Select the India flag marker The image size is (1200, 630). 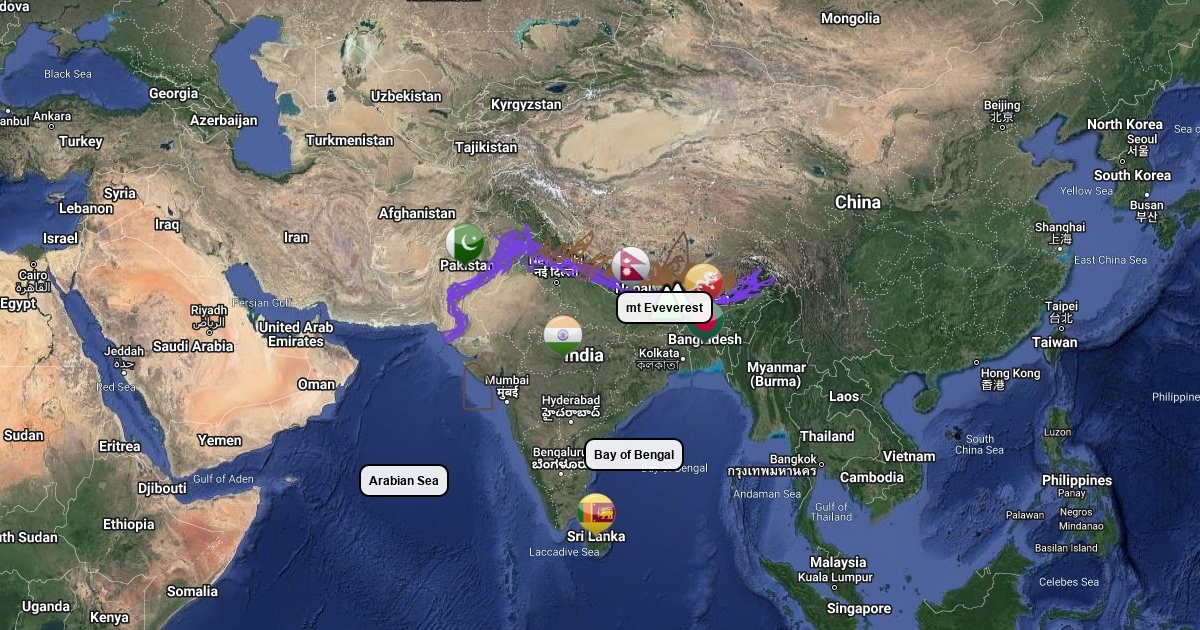click(x=563, y=335)
